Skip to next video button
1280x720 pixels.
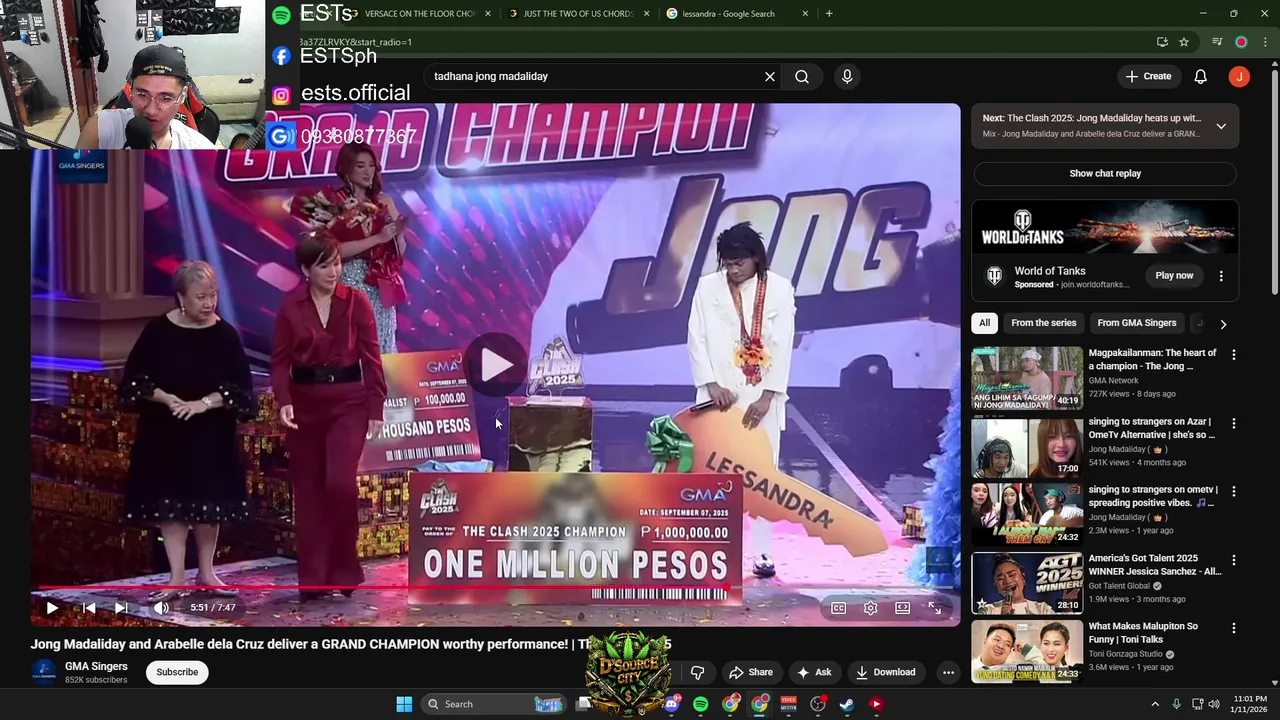coord(121,607)
